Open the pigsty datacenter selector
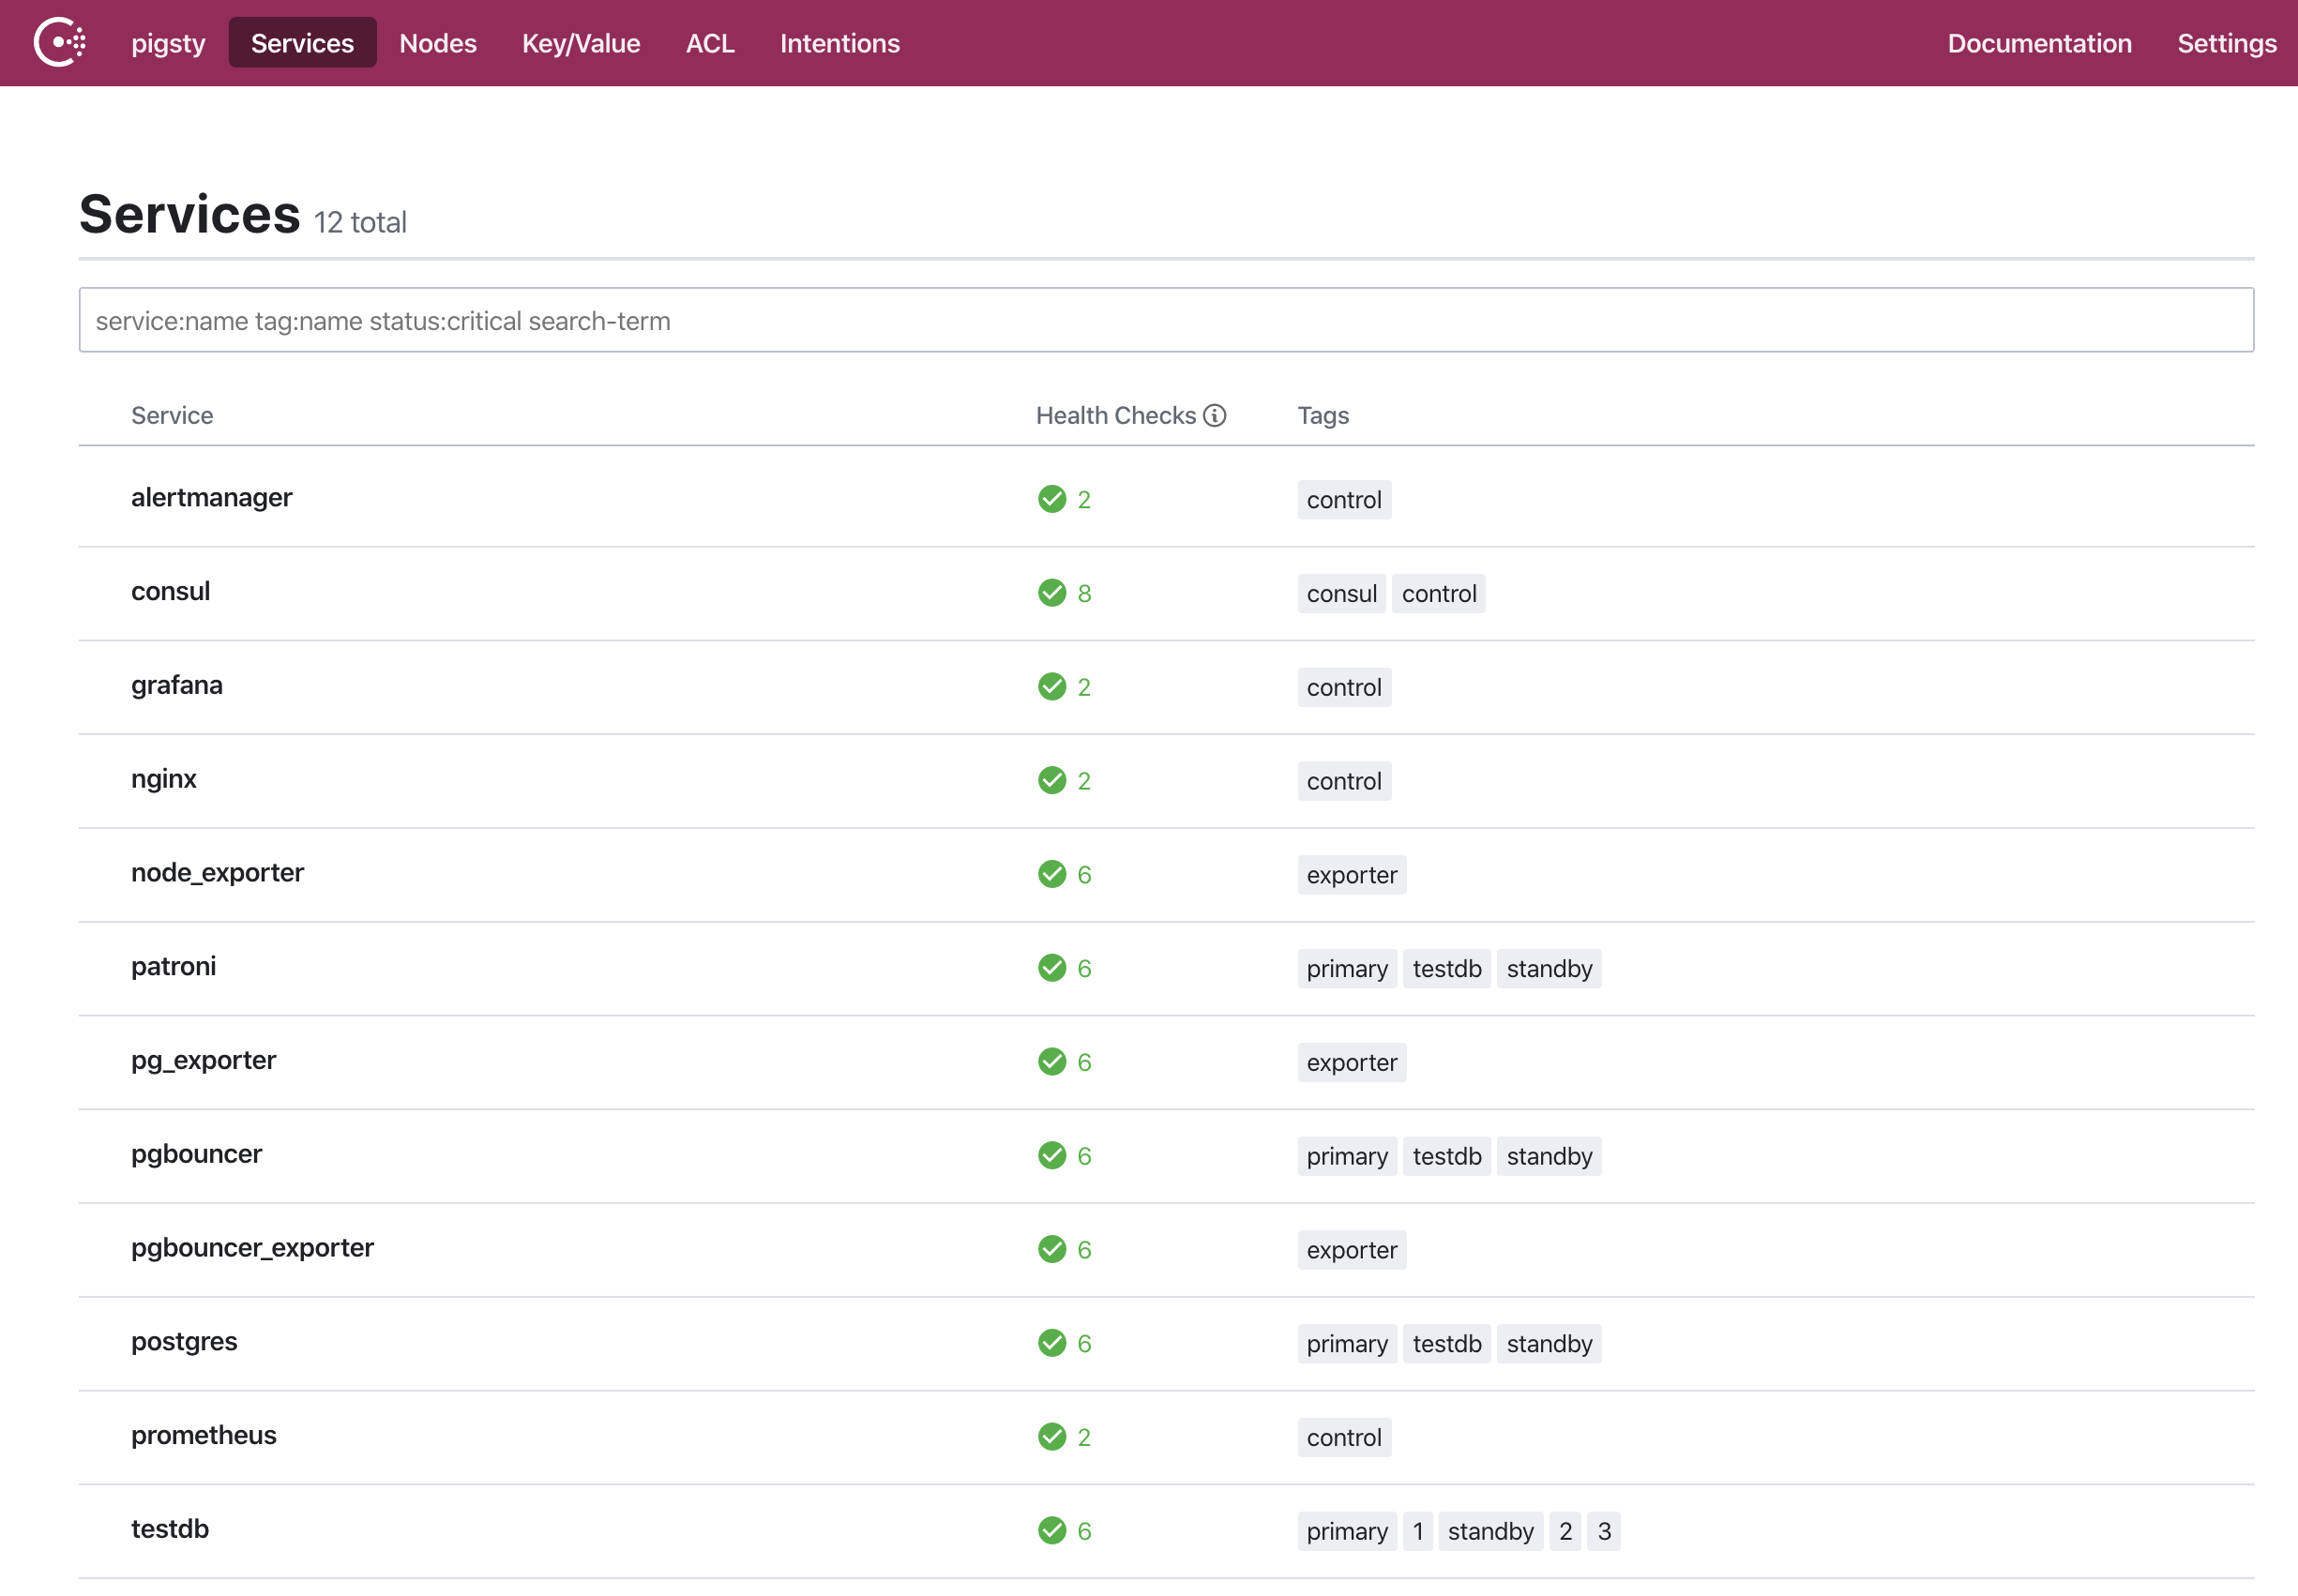The image size is (2298, 1596). point(168,43)
